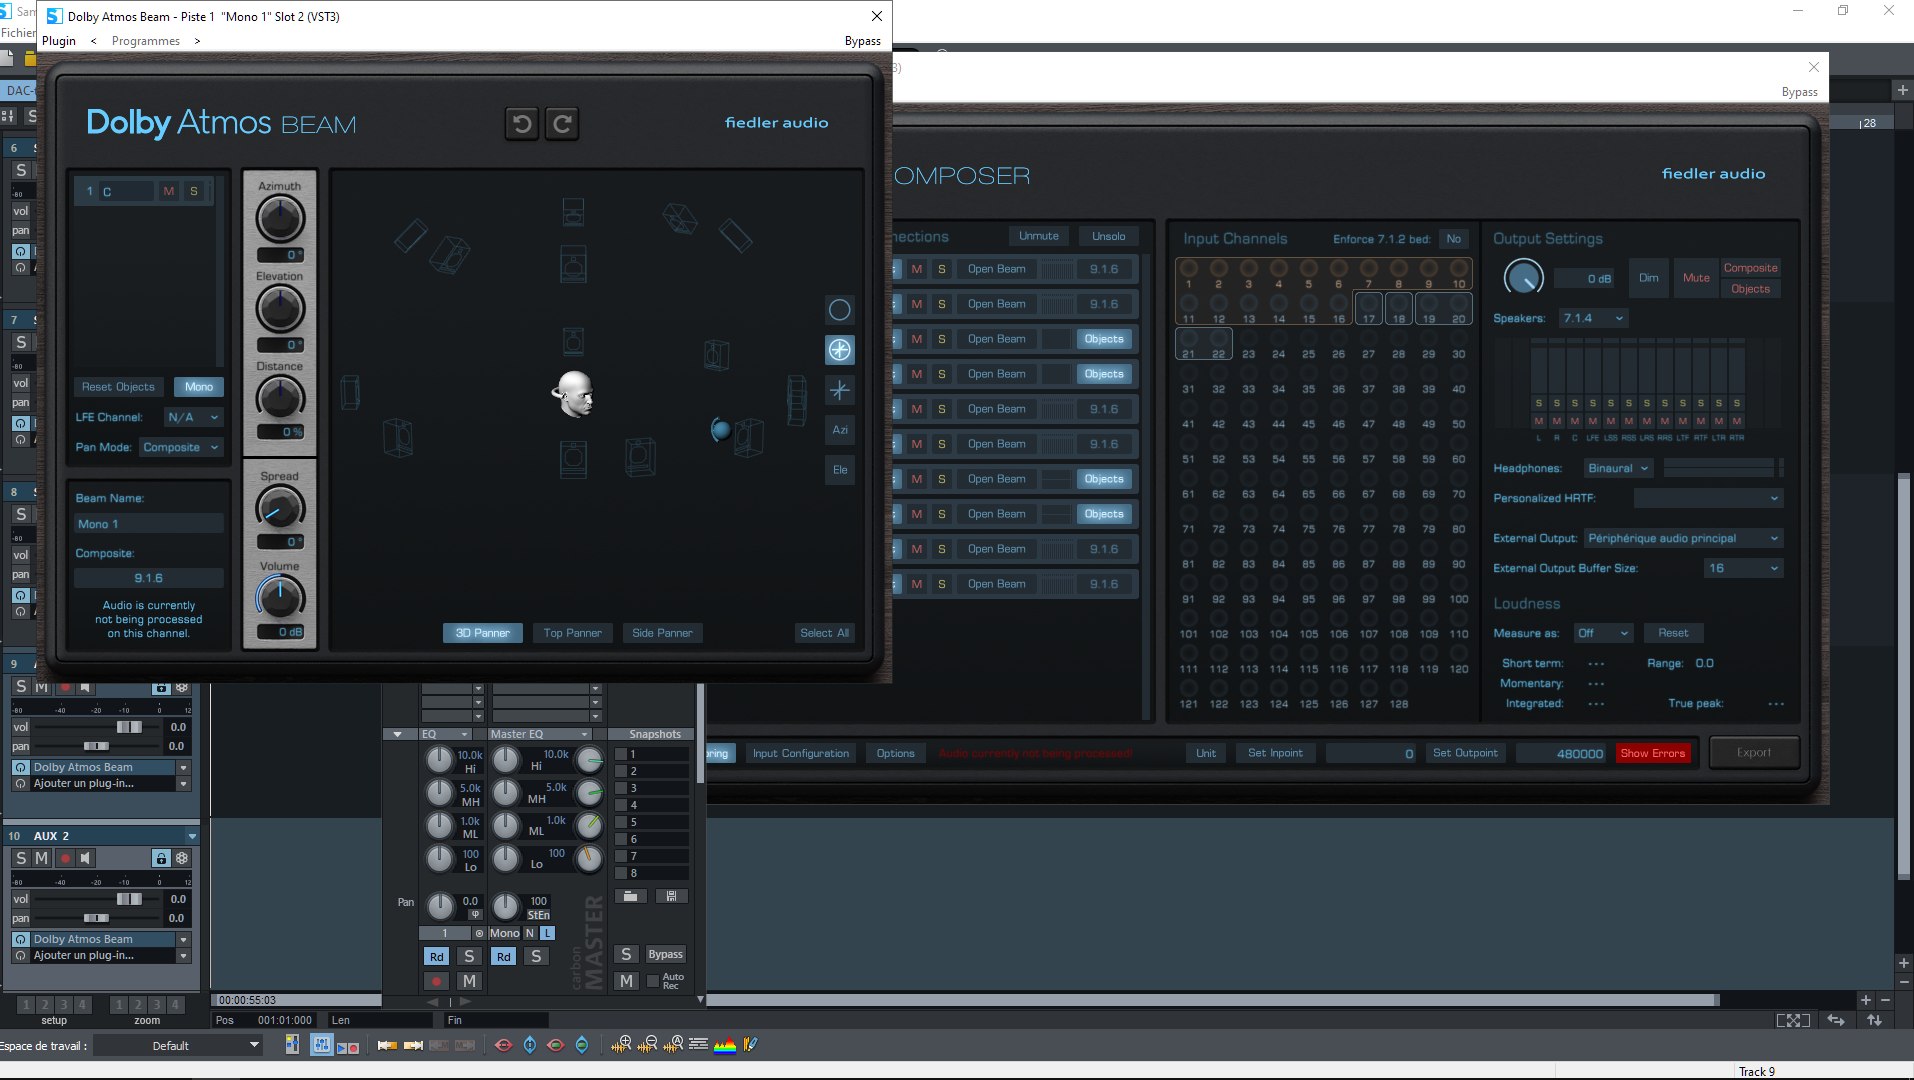Open the Plugin menu
The width and height of the screenshot is (1914, 1080).
pos(58,40)
